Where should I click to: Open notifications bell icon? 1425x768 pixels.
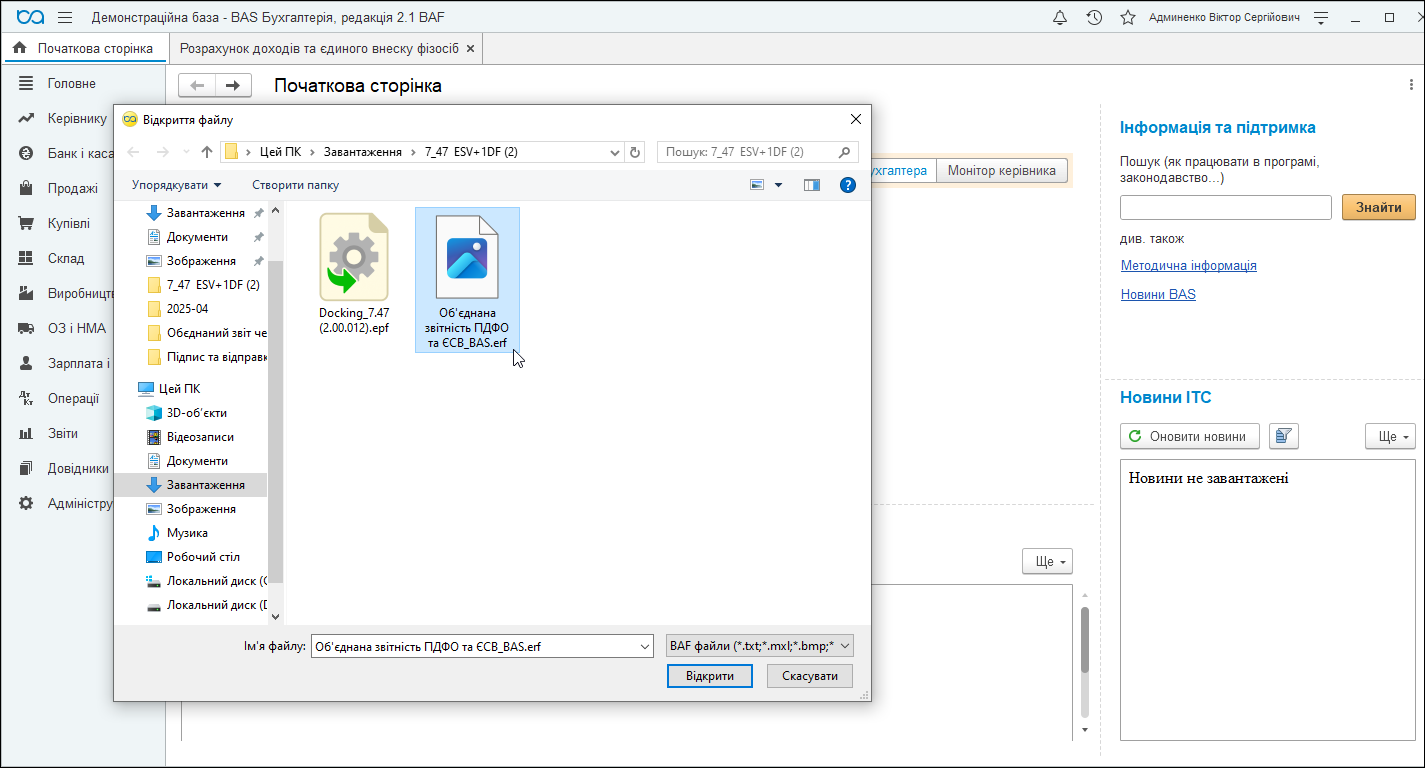[1060, 18]
